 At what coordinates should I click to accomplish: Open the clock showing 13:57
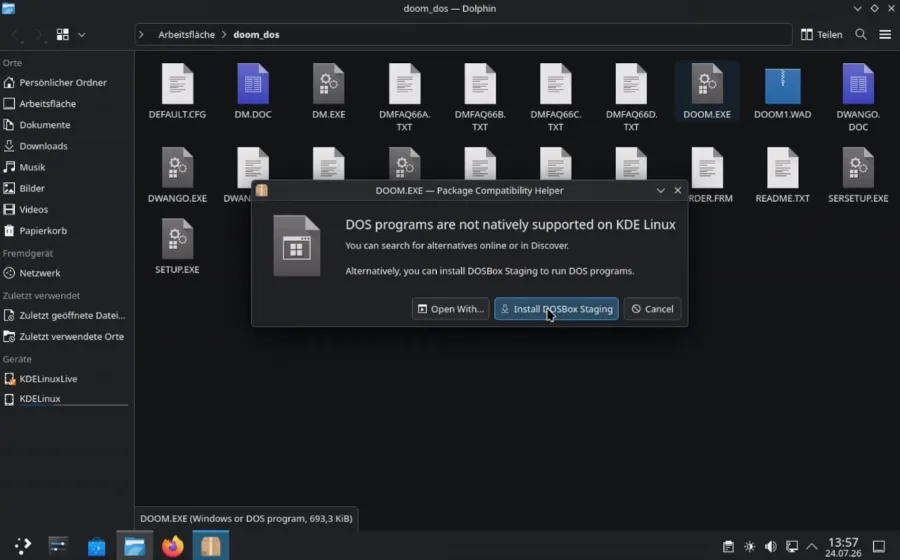pos(843,546)
